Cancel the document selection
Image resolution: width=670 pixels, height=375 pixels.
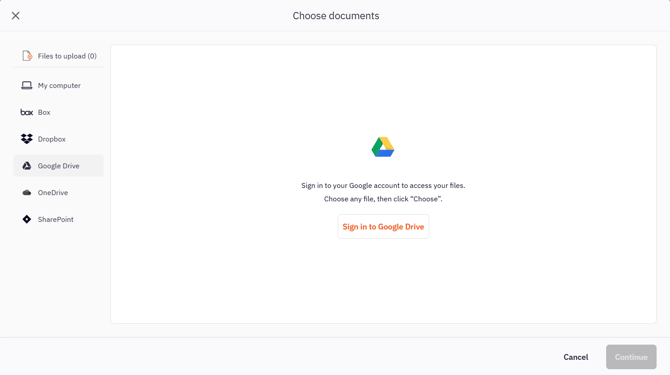pos(576,357)
